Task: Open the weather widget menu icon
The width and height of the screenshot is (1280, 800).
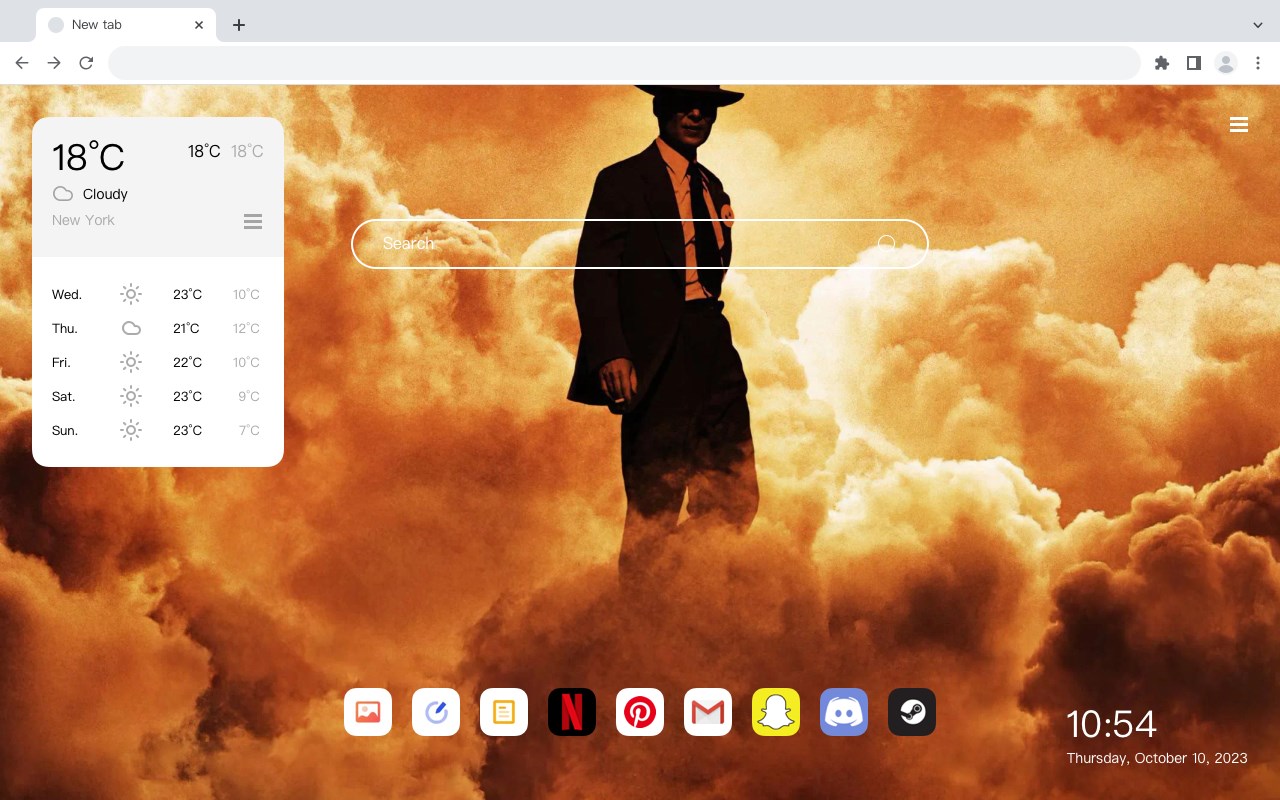Action: click(253, 221)
